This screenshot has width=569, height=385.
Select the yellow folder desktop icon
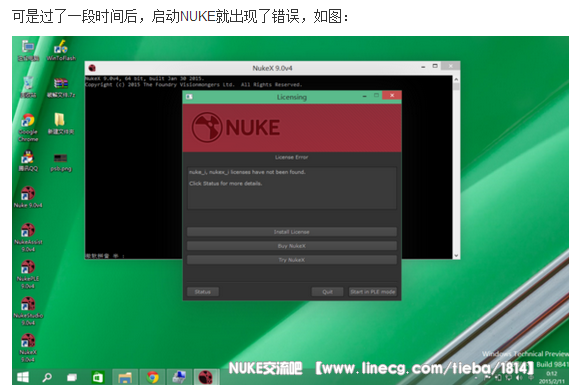(60, 124)
